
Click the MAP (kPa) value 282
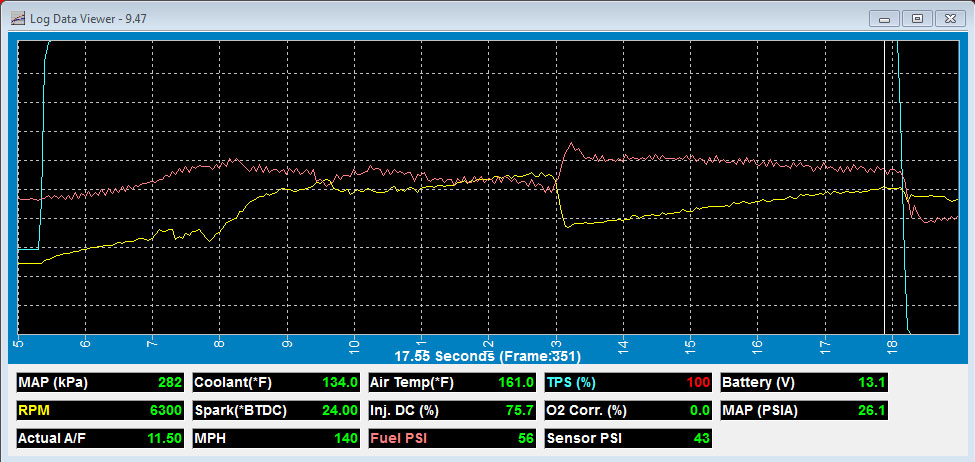pos(170,383)
